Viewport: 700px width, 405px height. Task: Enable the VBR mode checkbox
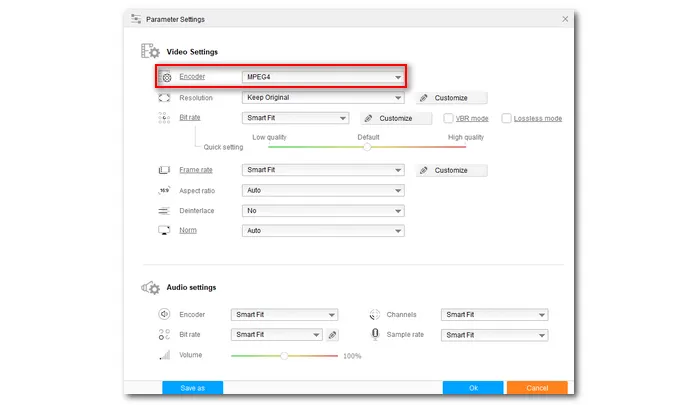[x=450, y=118]
